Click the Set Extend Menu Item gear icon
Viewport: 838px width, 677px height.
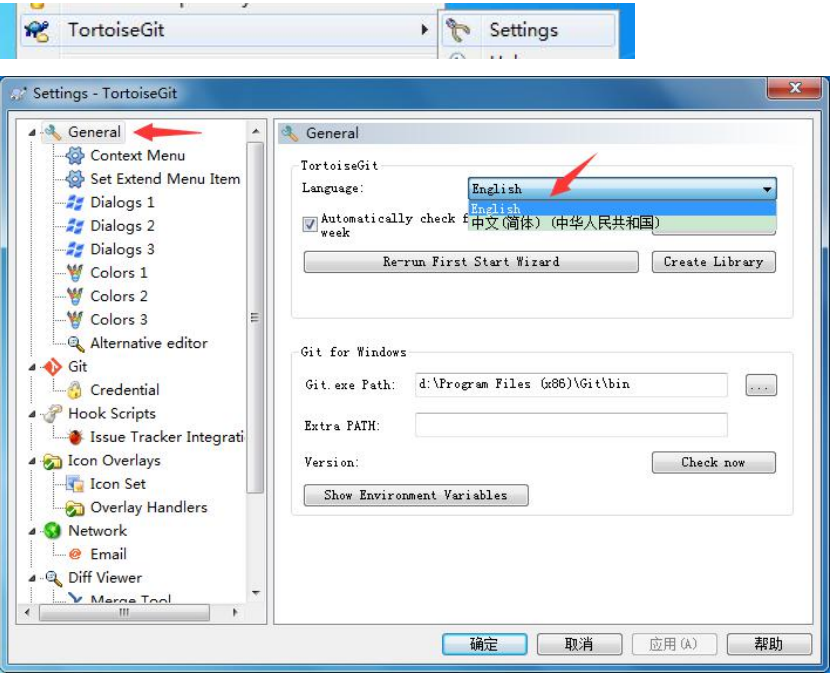tap(75, 179)
